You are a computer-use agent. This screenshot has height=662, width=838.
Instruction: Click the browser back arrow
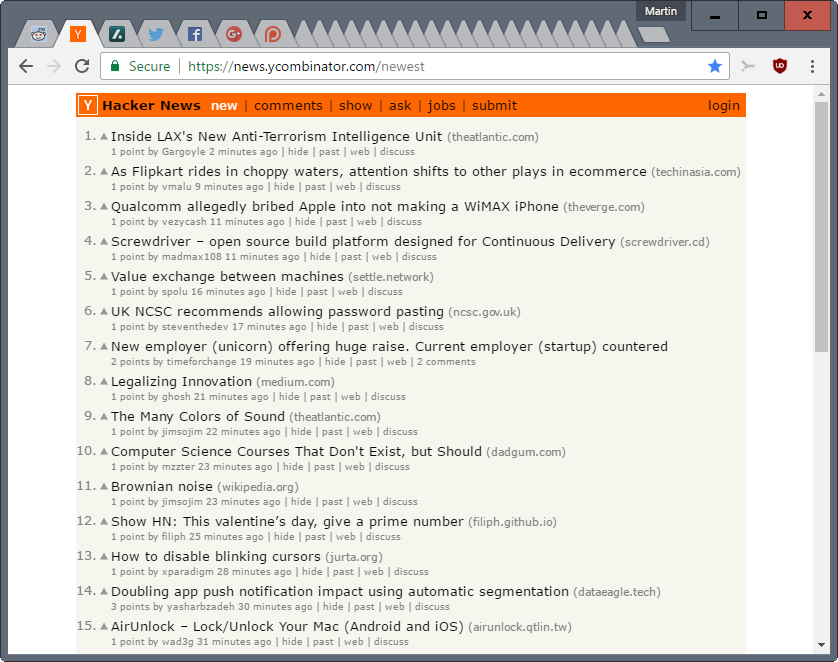pos(26,66)
